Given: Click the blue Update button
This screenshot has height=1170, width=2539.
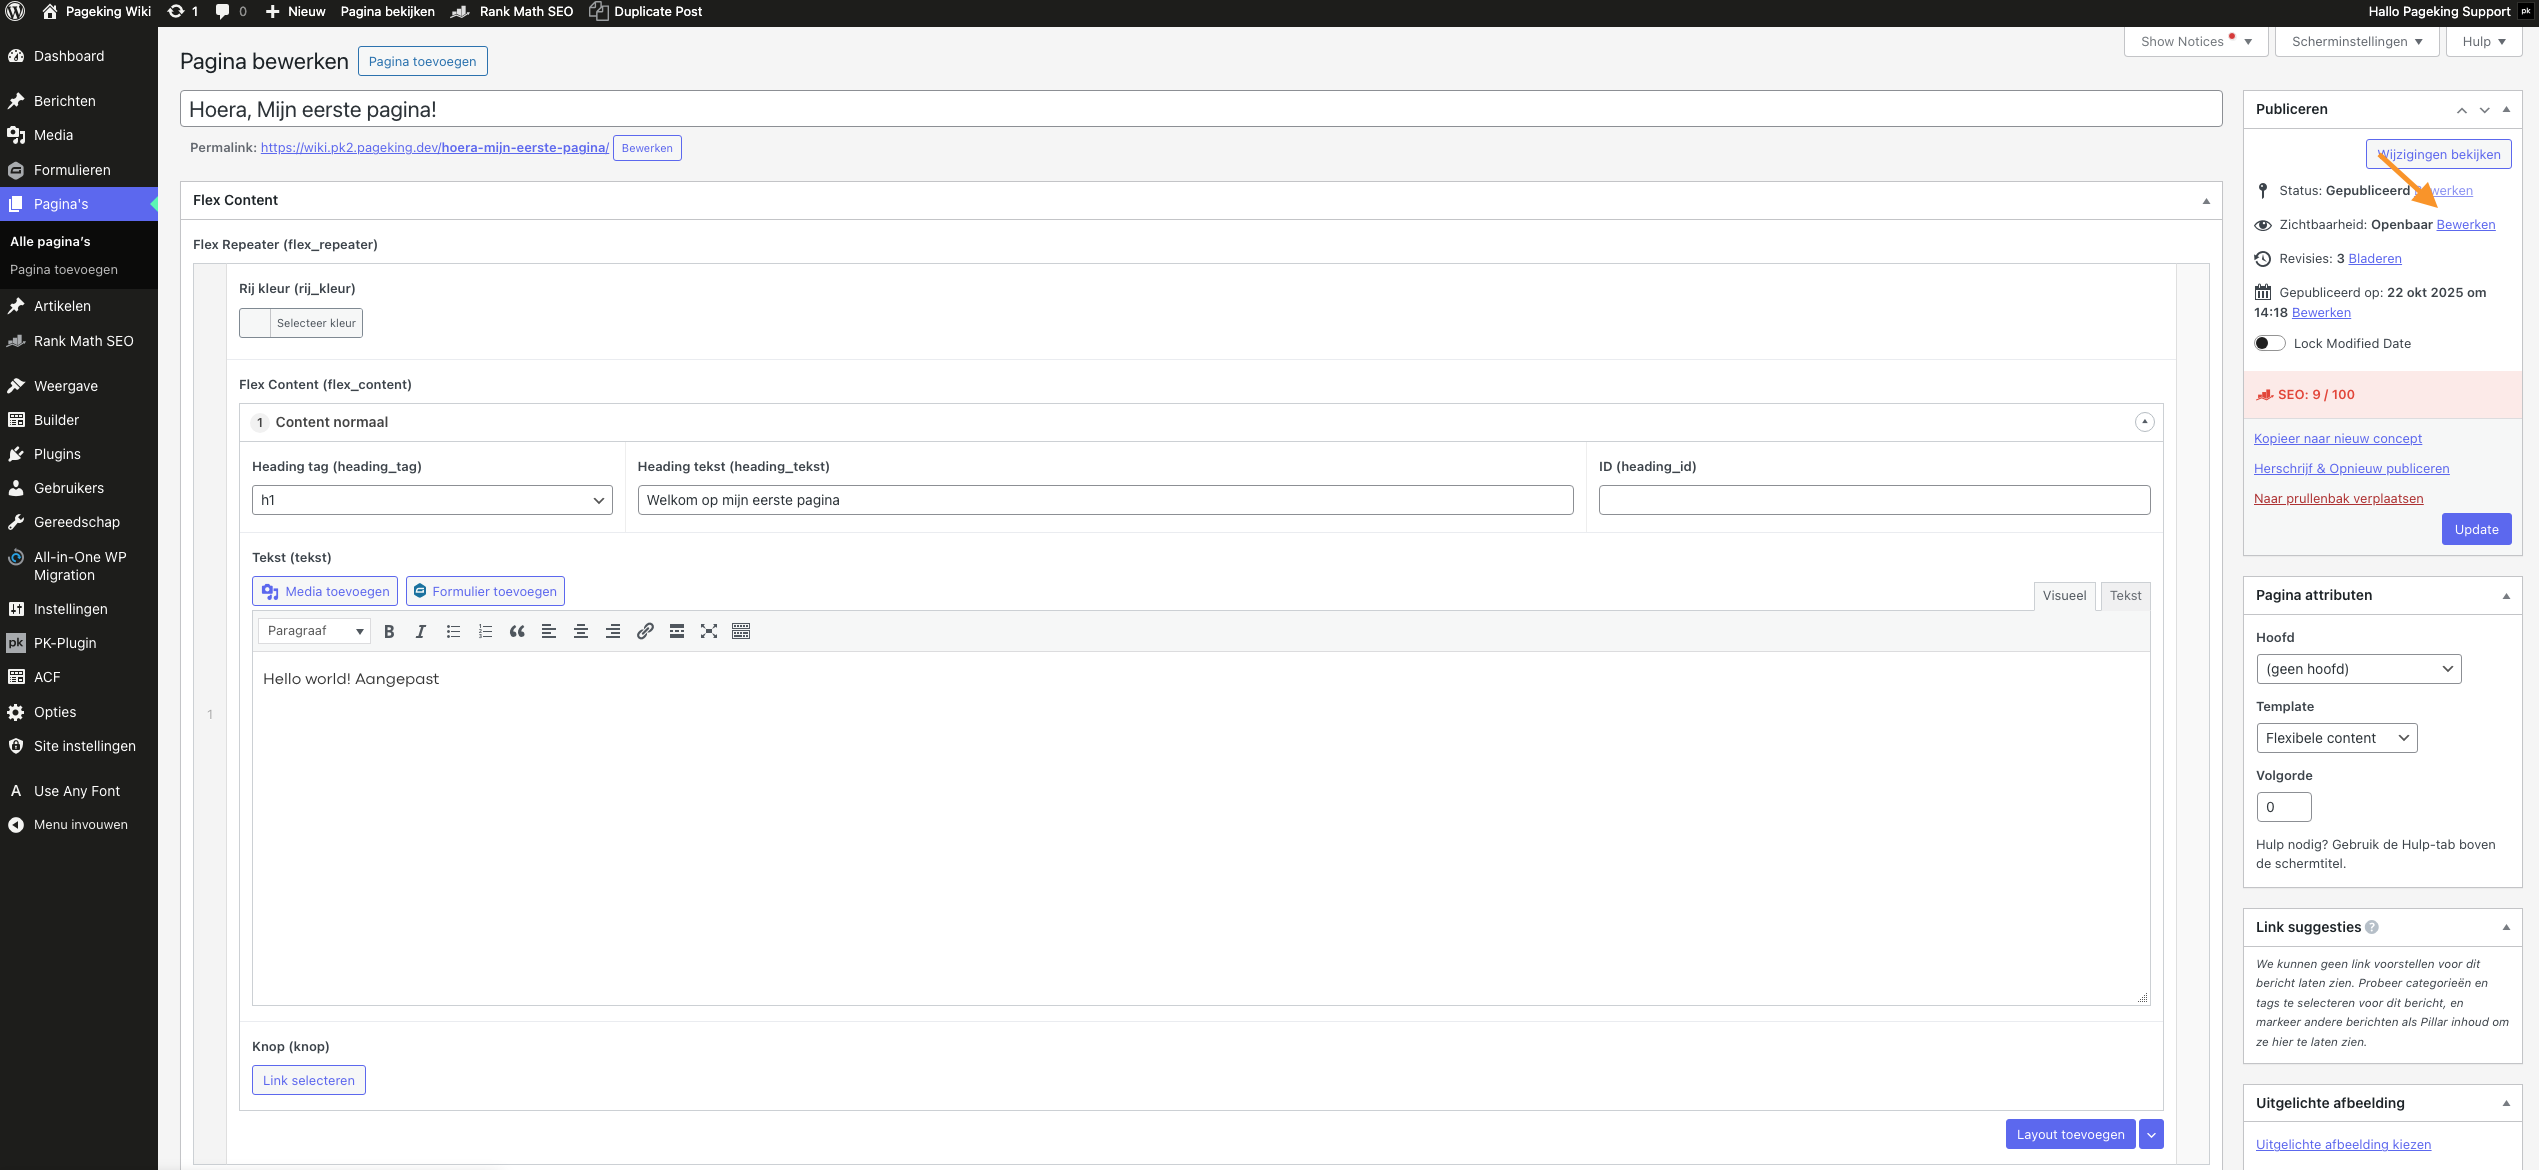Looking at the screenshot, I should (x=2476, y=529).
